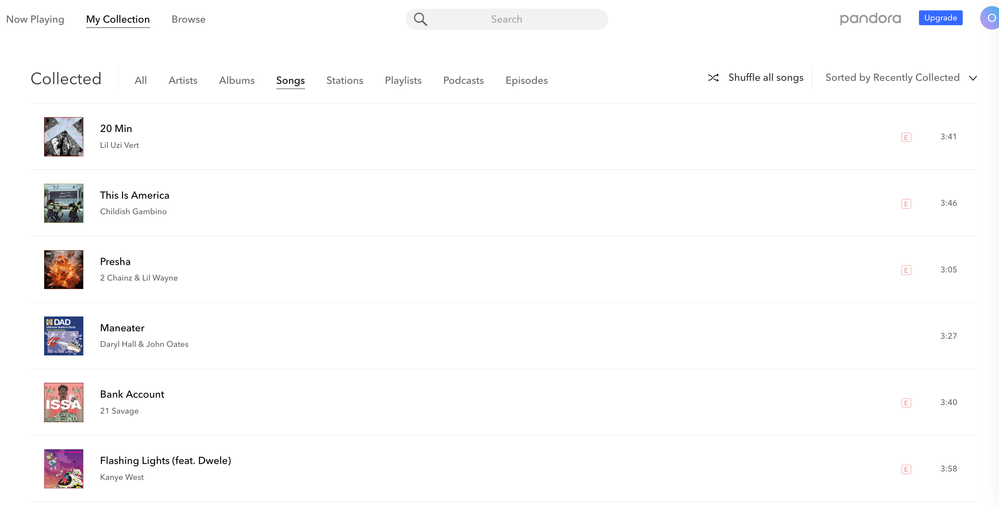Open song title This Is America
The width and height of the screenshot is (999, 507).
pos(134,195)
